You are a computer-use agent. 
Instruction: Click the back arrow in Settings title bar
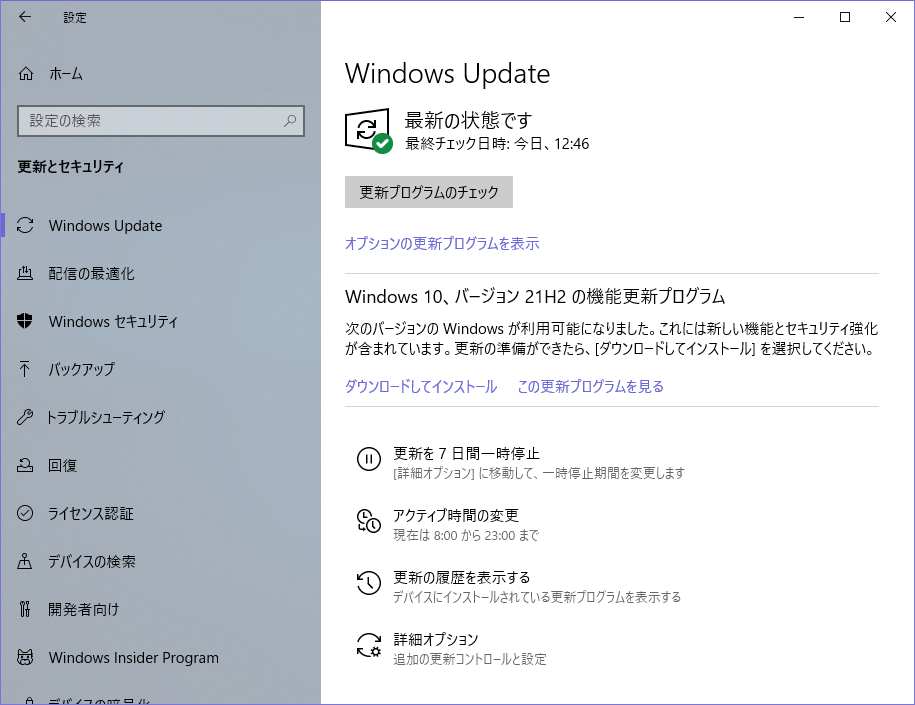tap(25, 17)
